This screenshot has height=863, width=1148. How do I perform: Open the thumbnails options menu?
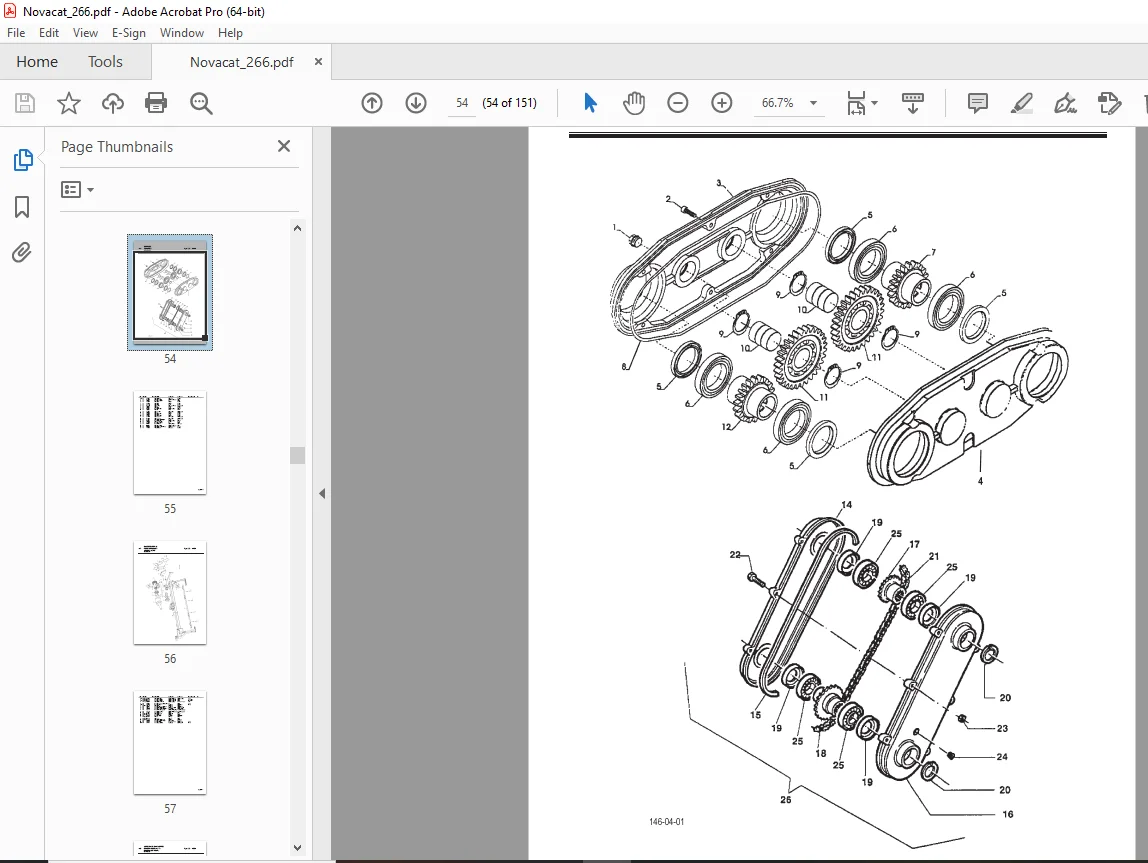78,190
